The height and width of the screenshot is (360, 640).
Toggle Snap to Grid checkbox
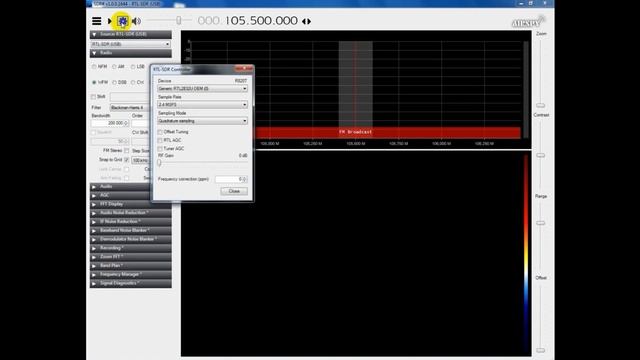(127, 160)
